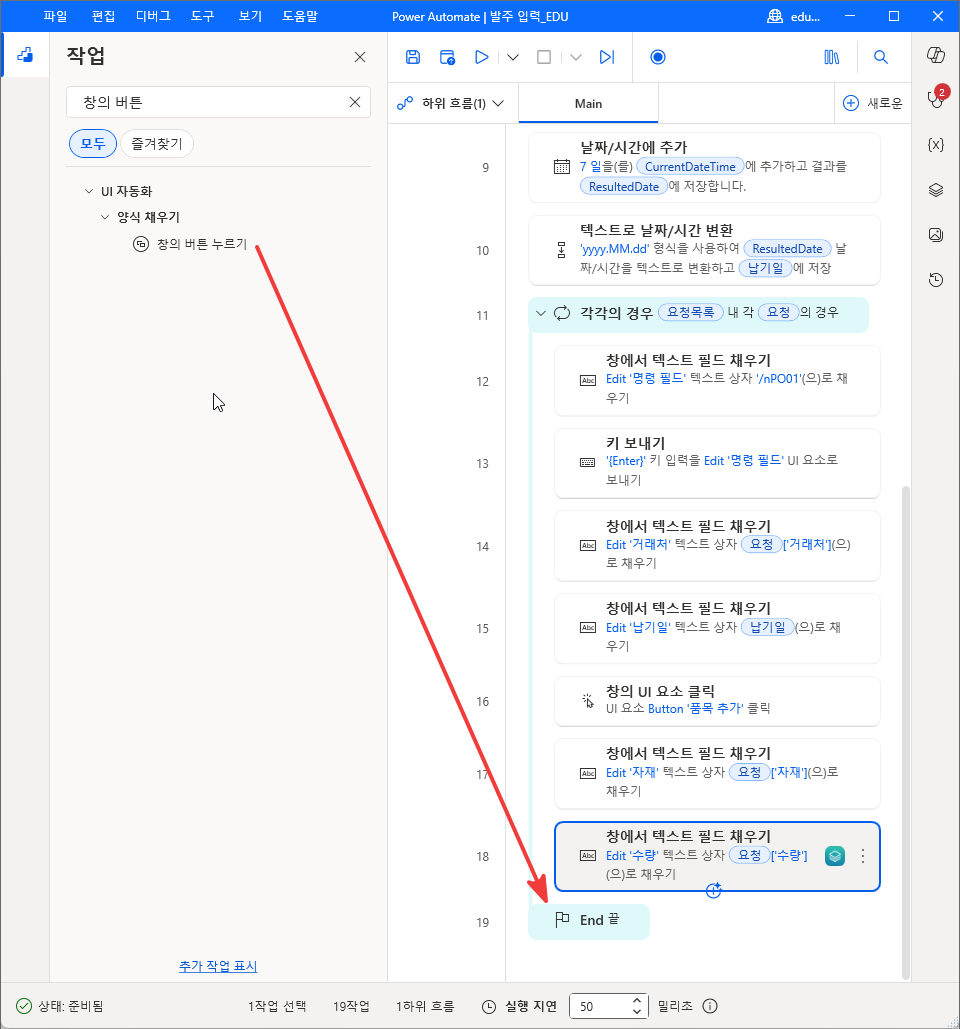
Task: Select the 모두 filter pill
Action: click(x=93, y=144)
